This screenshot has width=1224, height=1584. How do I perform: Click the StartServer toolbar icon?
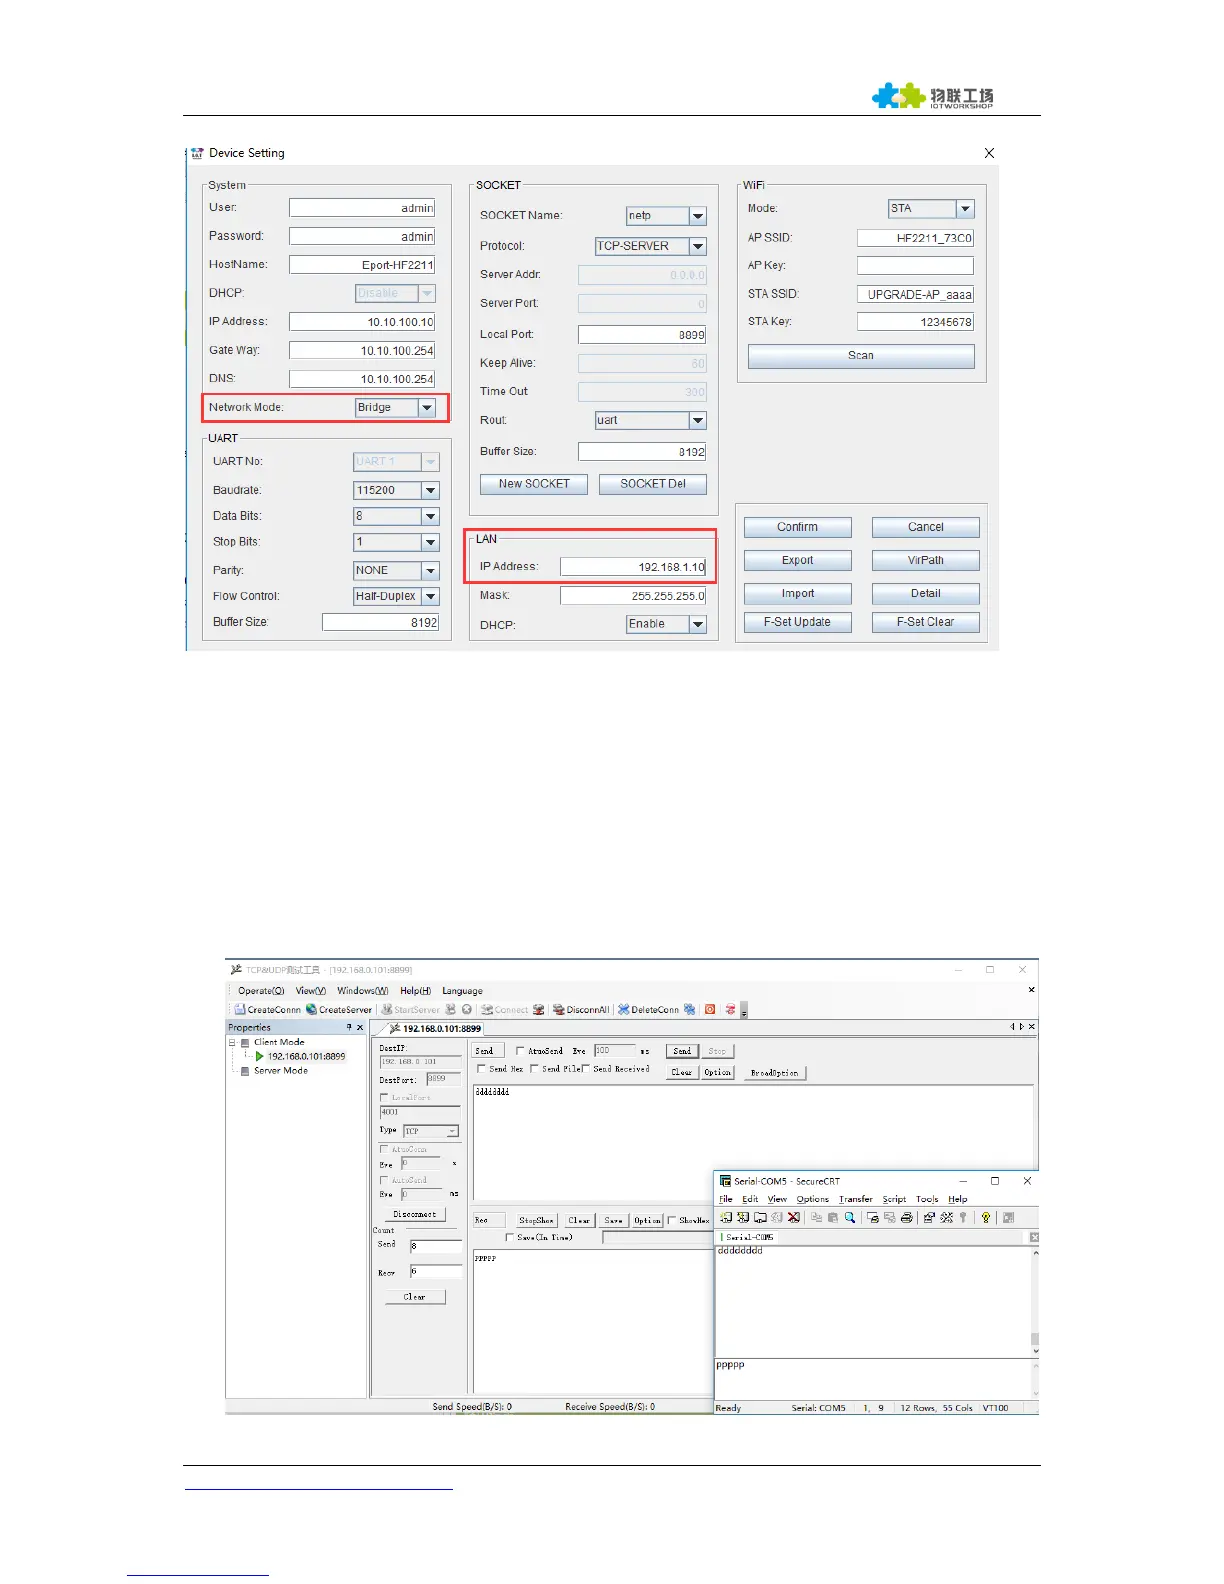point(387,1009)
